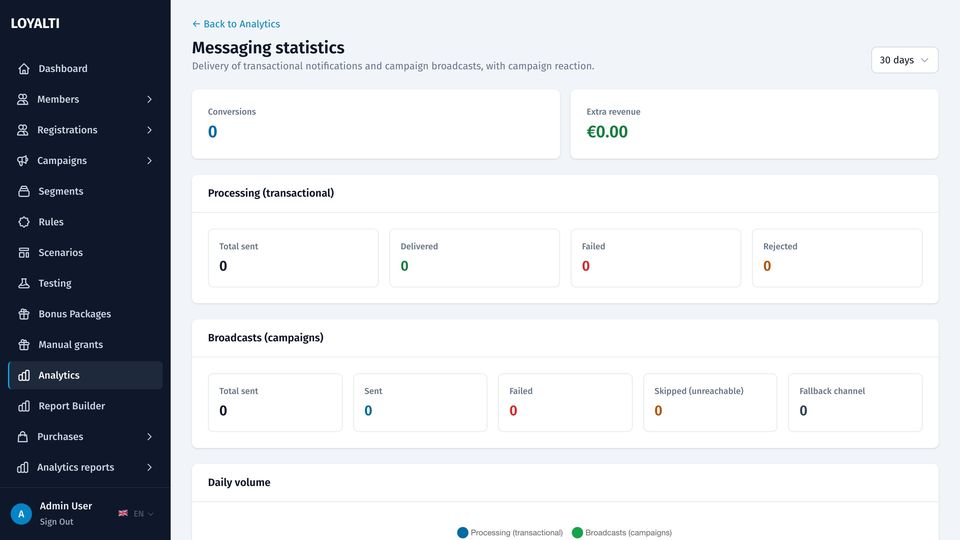Click the Sign Out link
This screenshot has height=540, width=960.
tap(56, 522)
